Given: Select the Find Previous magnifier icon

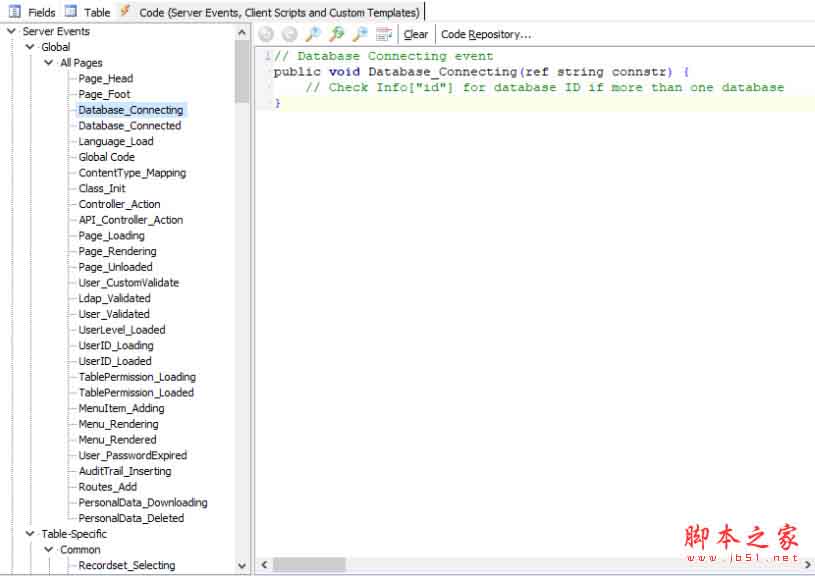Looking at the screenshot, I should (x=358, y=33).
